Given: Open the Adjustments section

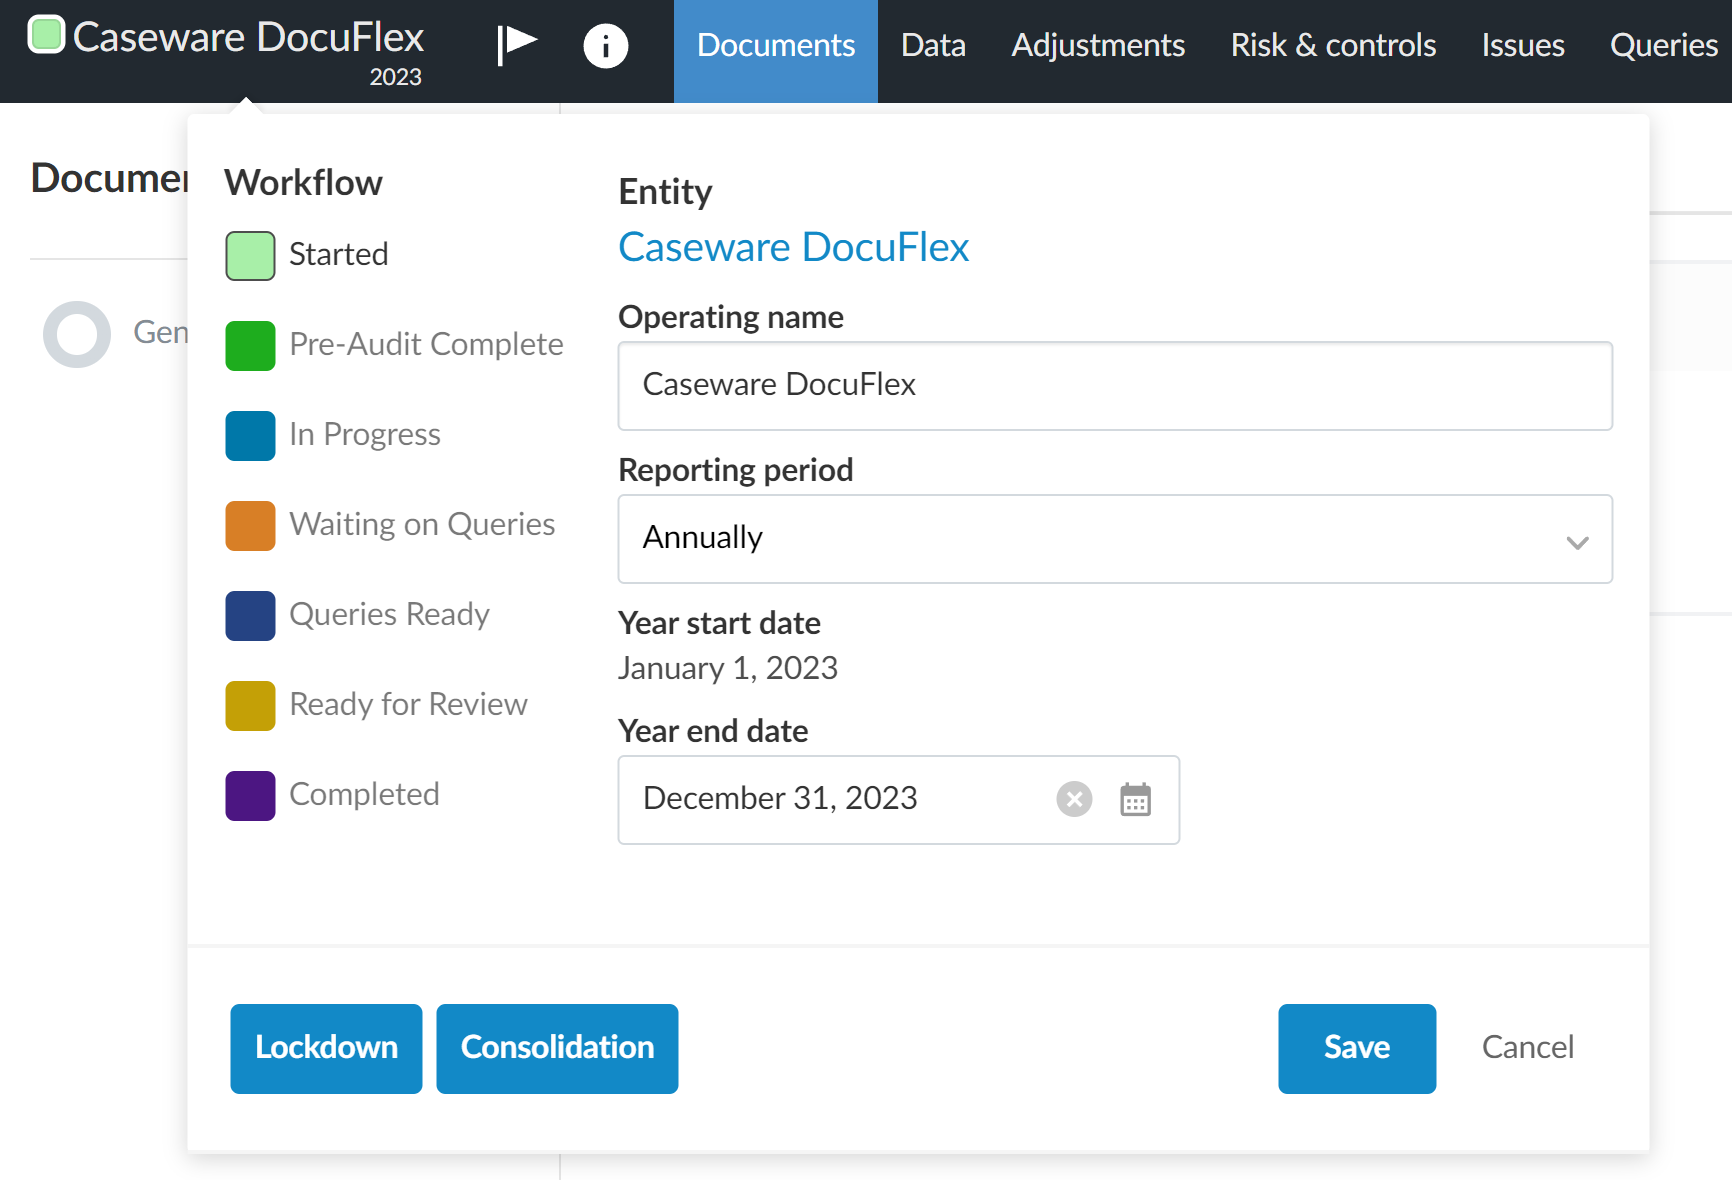Looking at the screenshot, I should (1097, 45).
